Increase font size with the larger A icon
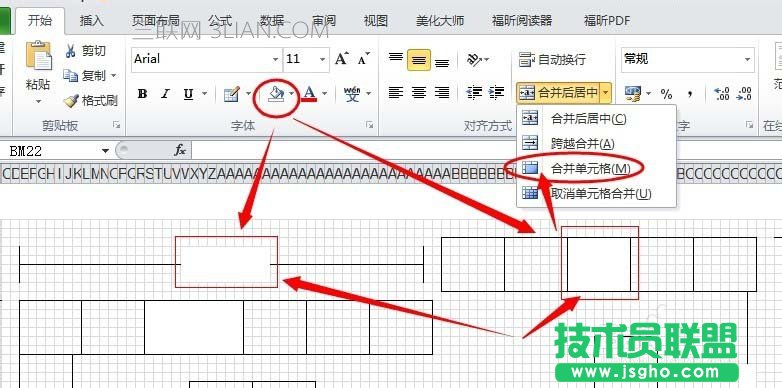Image resolution: width=782 pixels, height=388 pixels. [341, 59]
